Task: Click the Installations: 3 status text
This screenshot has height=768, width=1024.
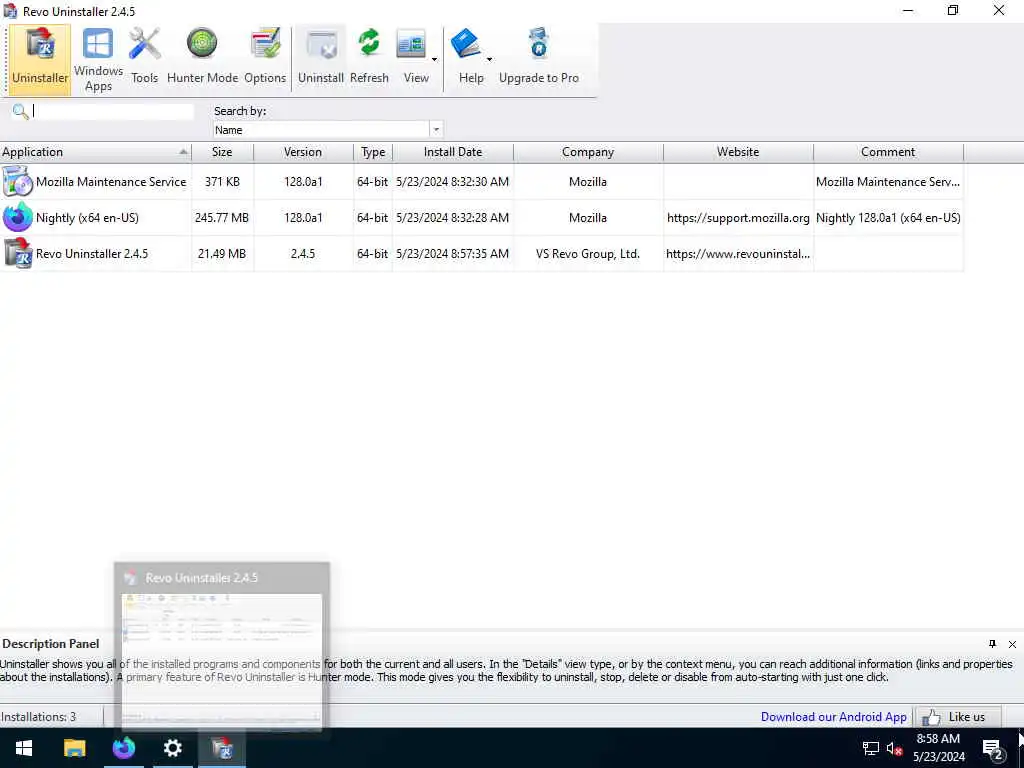Action: click(39, 716)
